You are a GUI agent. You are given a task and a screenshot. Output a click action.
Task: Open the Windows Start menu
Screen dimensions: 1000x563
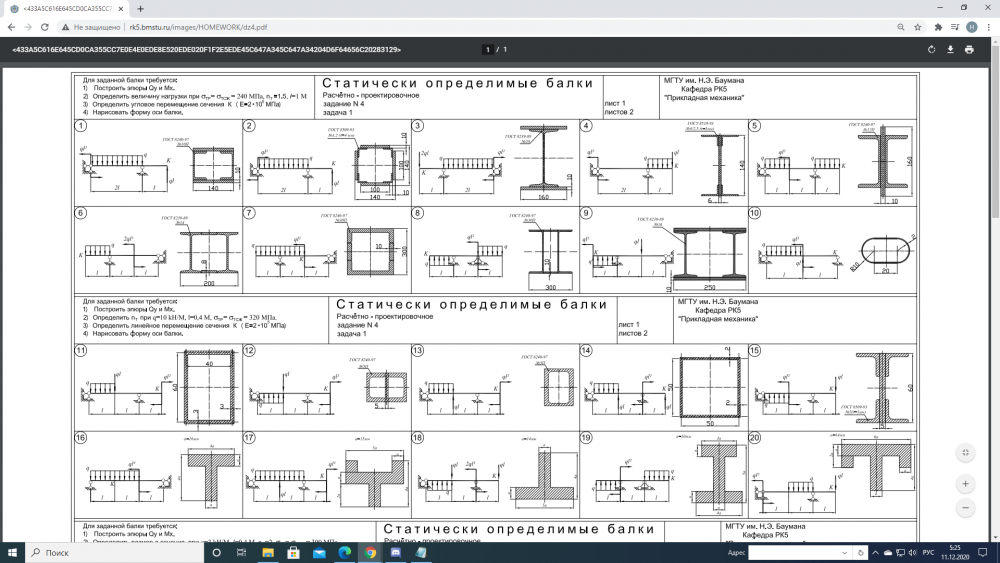click(x=11, y=552)
